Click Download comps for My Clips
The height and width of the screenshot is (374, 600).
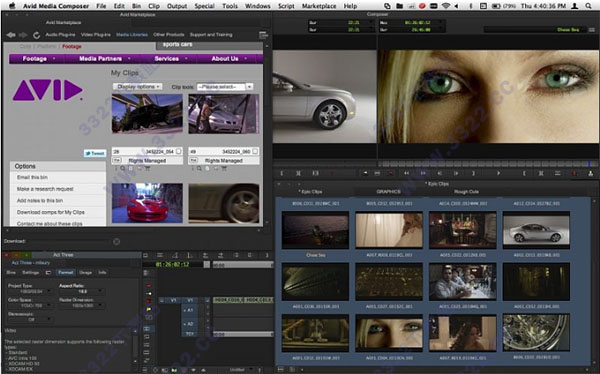click(x=51, y=212)
